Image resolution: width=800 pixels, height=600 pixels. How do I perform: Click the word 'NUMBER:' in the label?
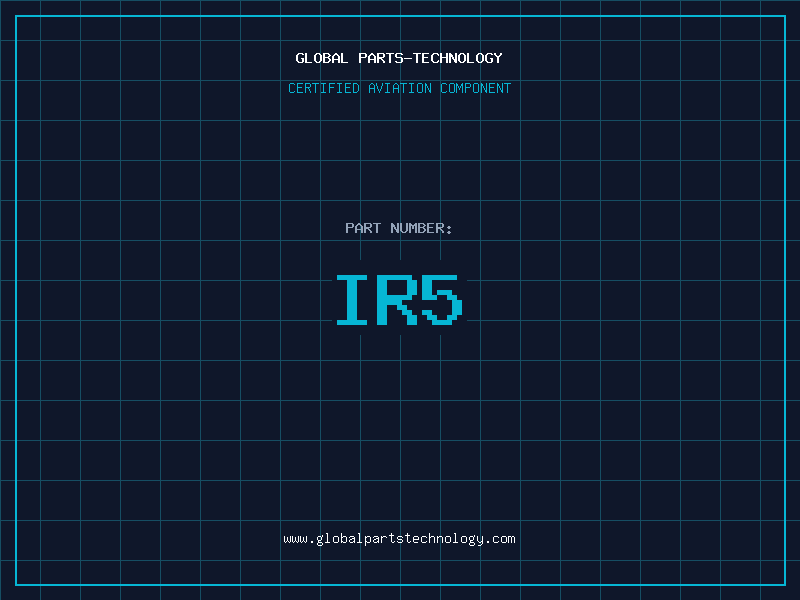421,228
